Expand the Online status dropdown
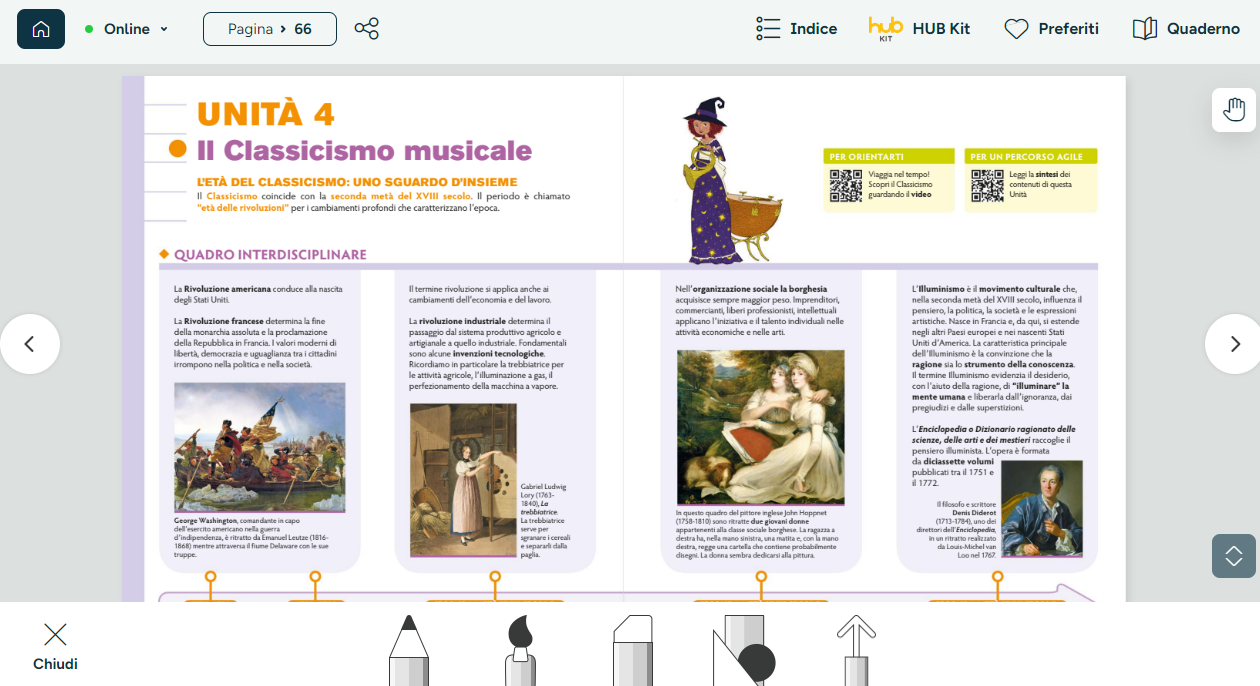The width and height of the screenshot is (1260, 686). pyautogui.click(x=127, y=29)
